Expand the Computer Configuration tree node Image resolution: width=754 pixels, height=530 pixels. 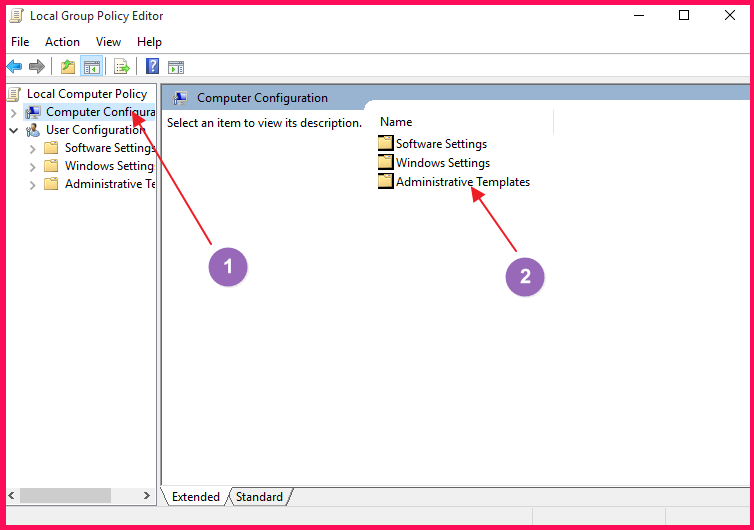[x=13, y=112]
